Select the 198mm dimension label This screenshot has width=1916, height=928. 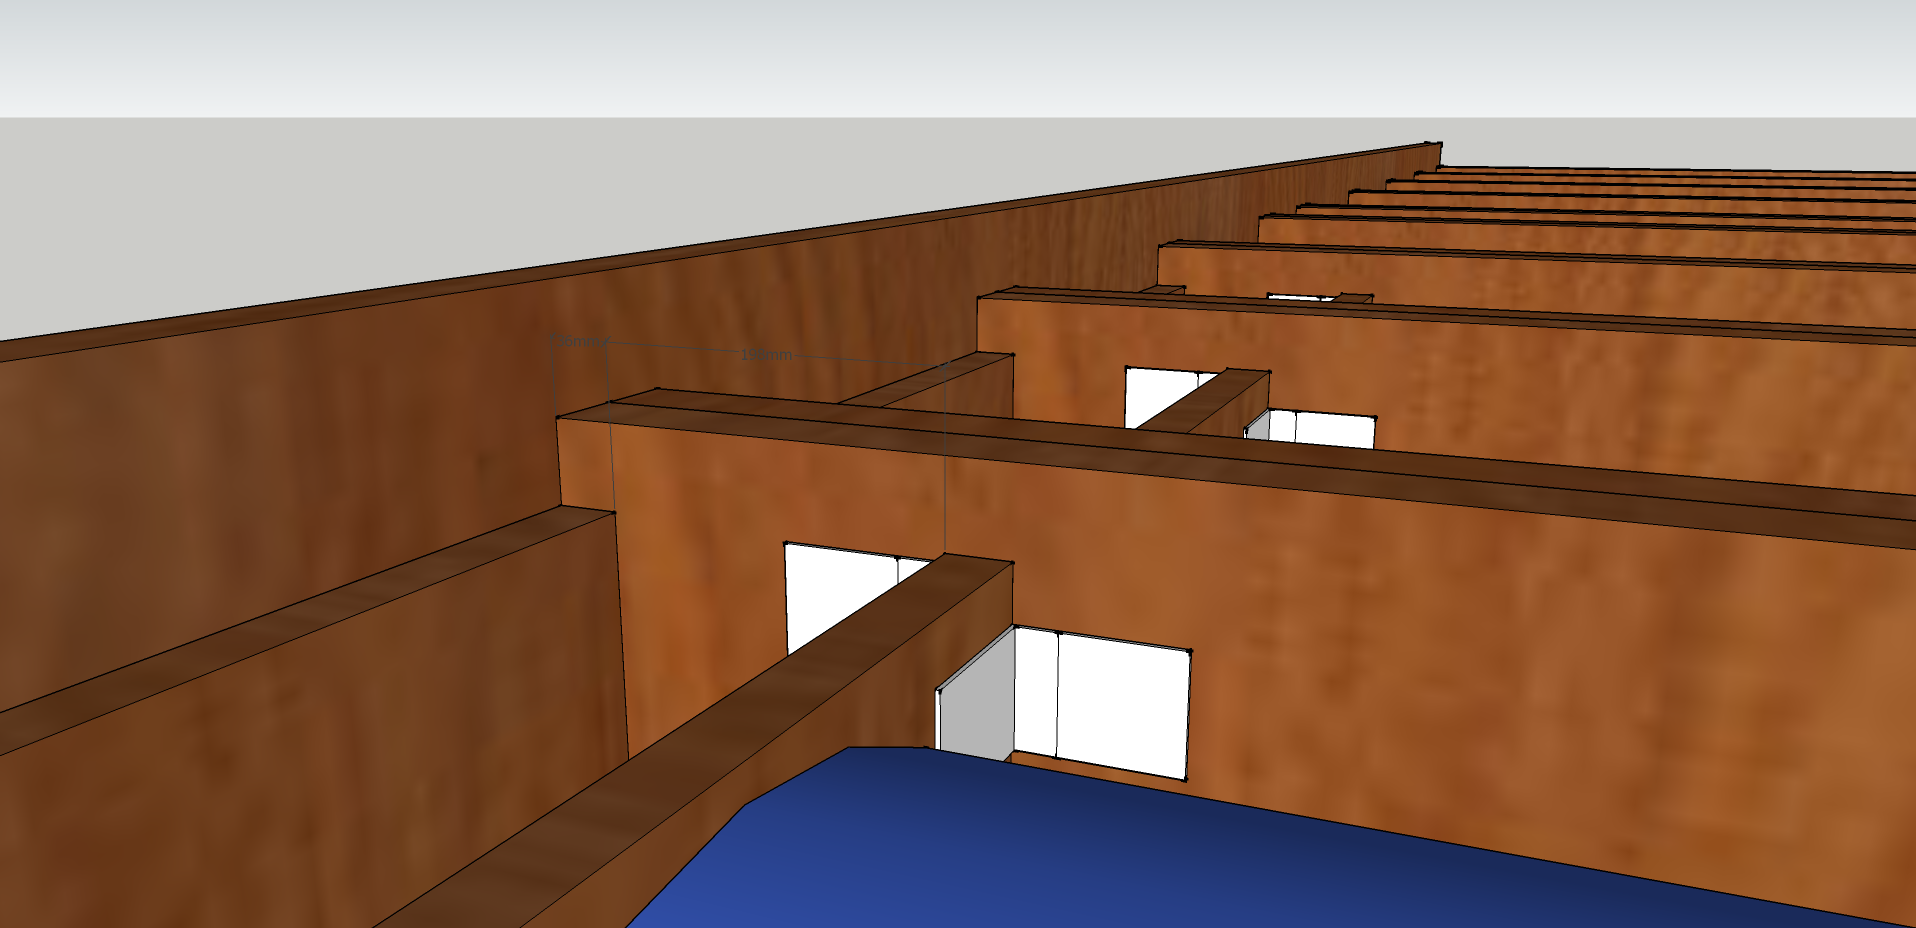(766, 355)
